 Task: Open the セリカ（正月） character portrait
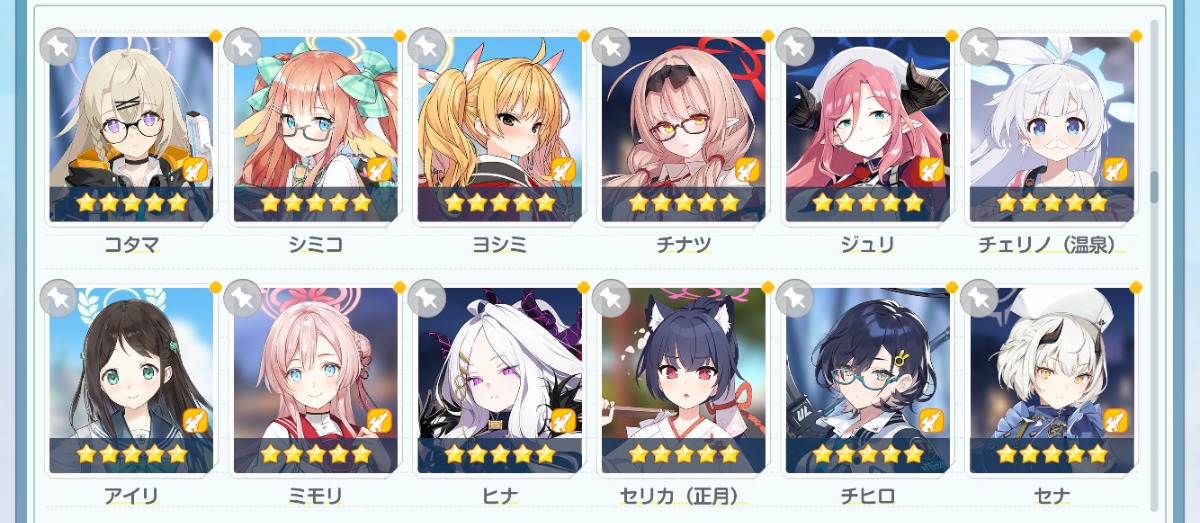click(x=683, y=380)
